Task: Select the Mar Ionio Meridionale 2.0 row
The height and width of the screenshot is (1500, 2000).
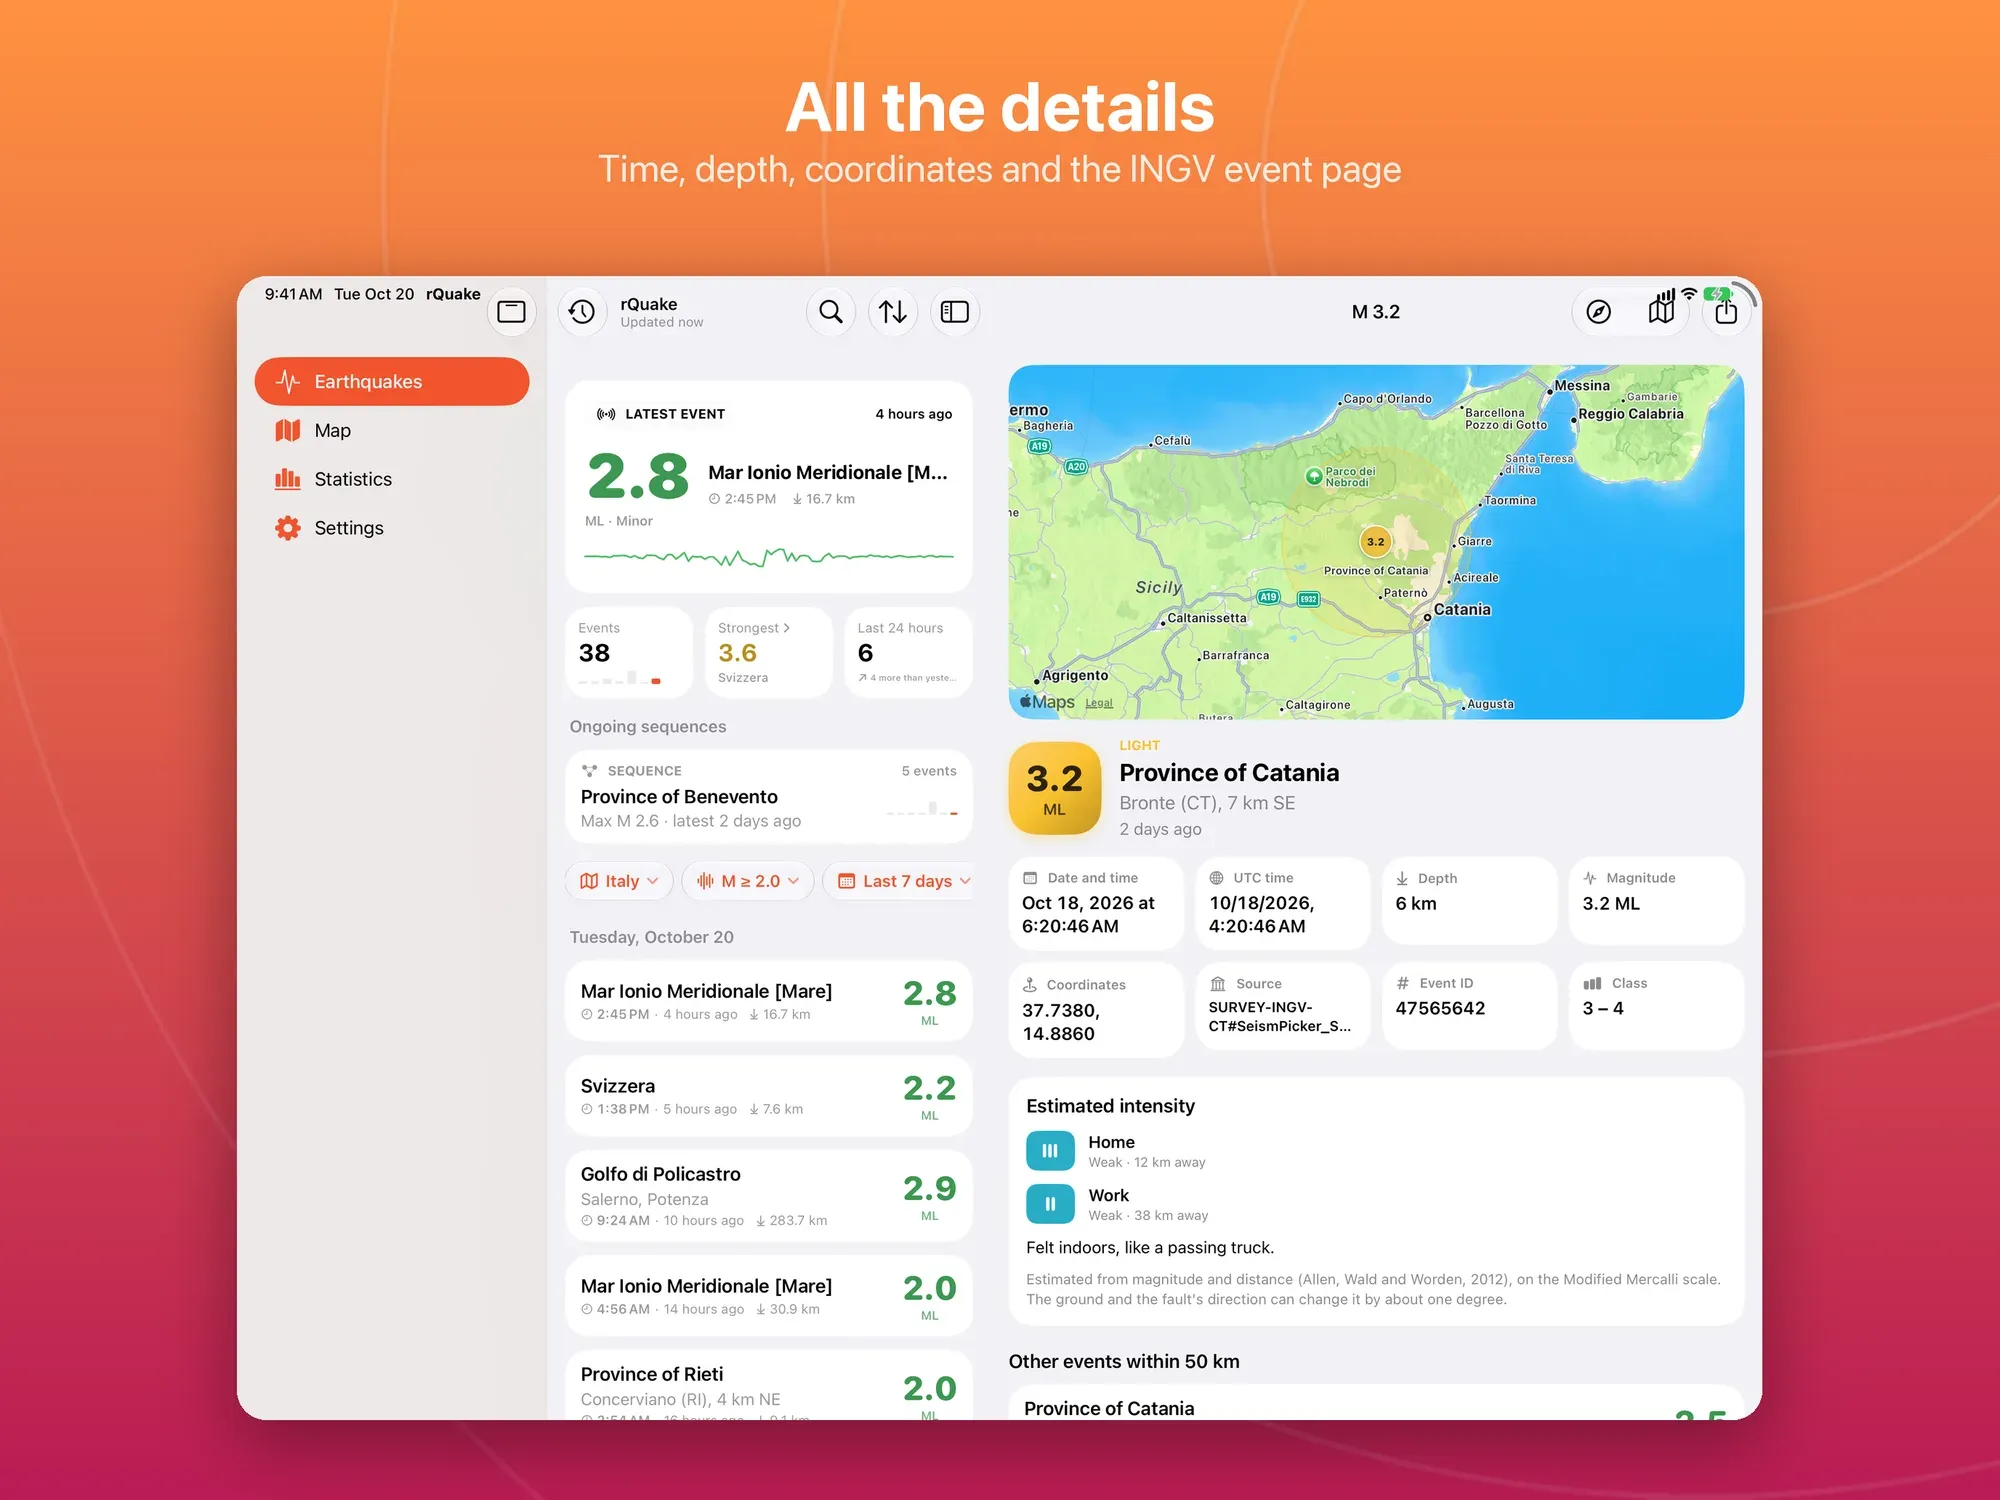Action: point(769,1296)
